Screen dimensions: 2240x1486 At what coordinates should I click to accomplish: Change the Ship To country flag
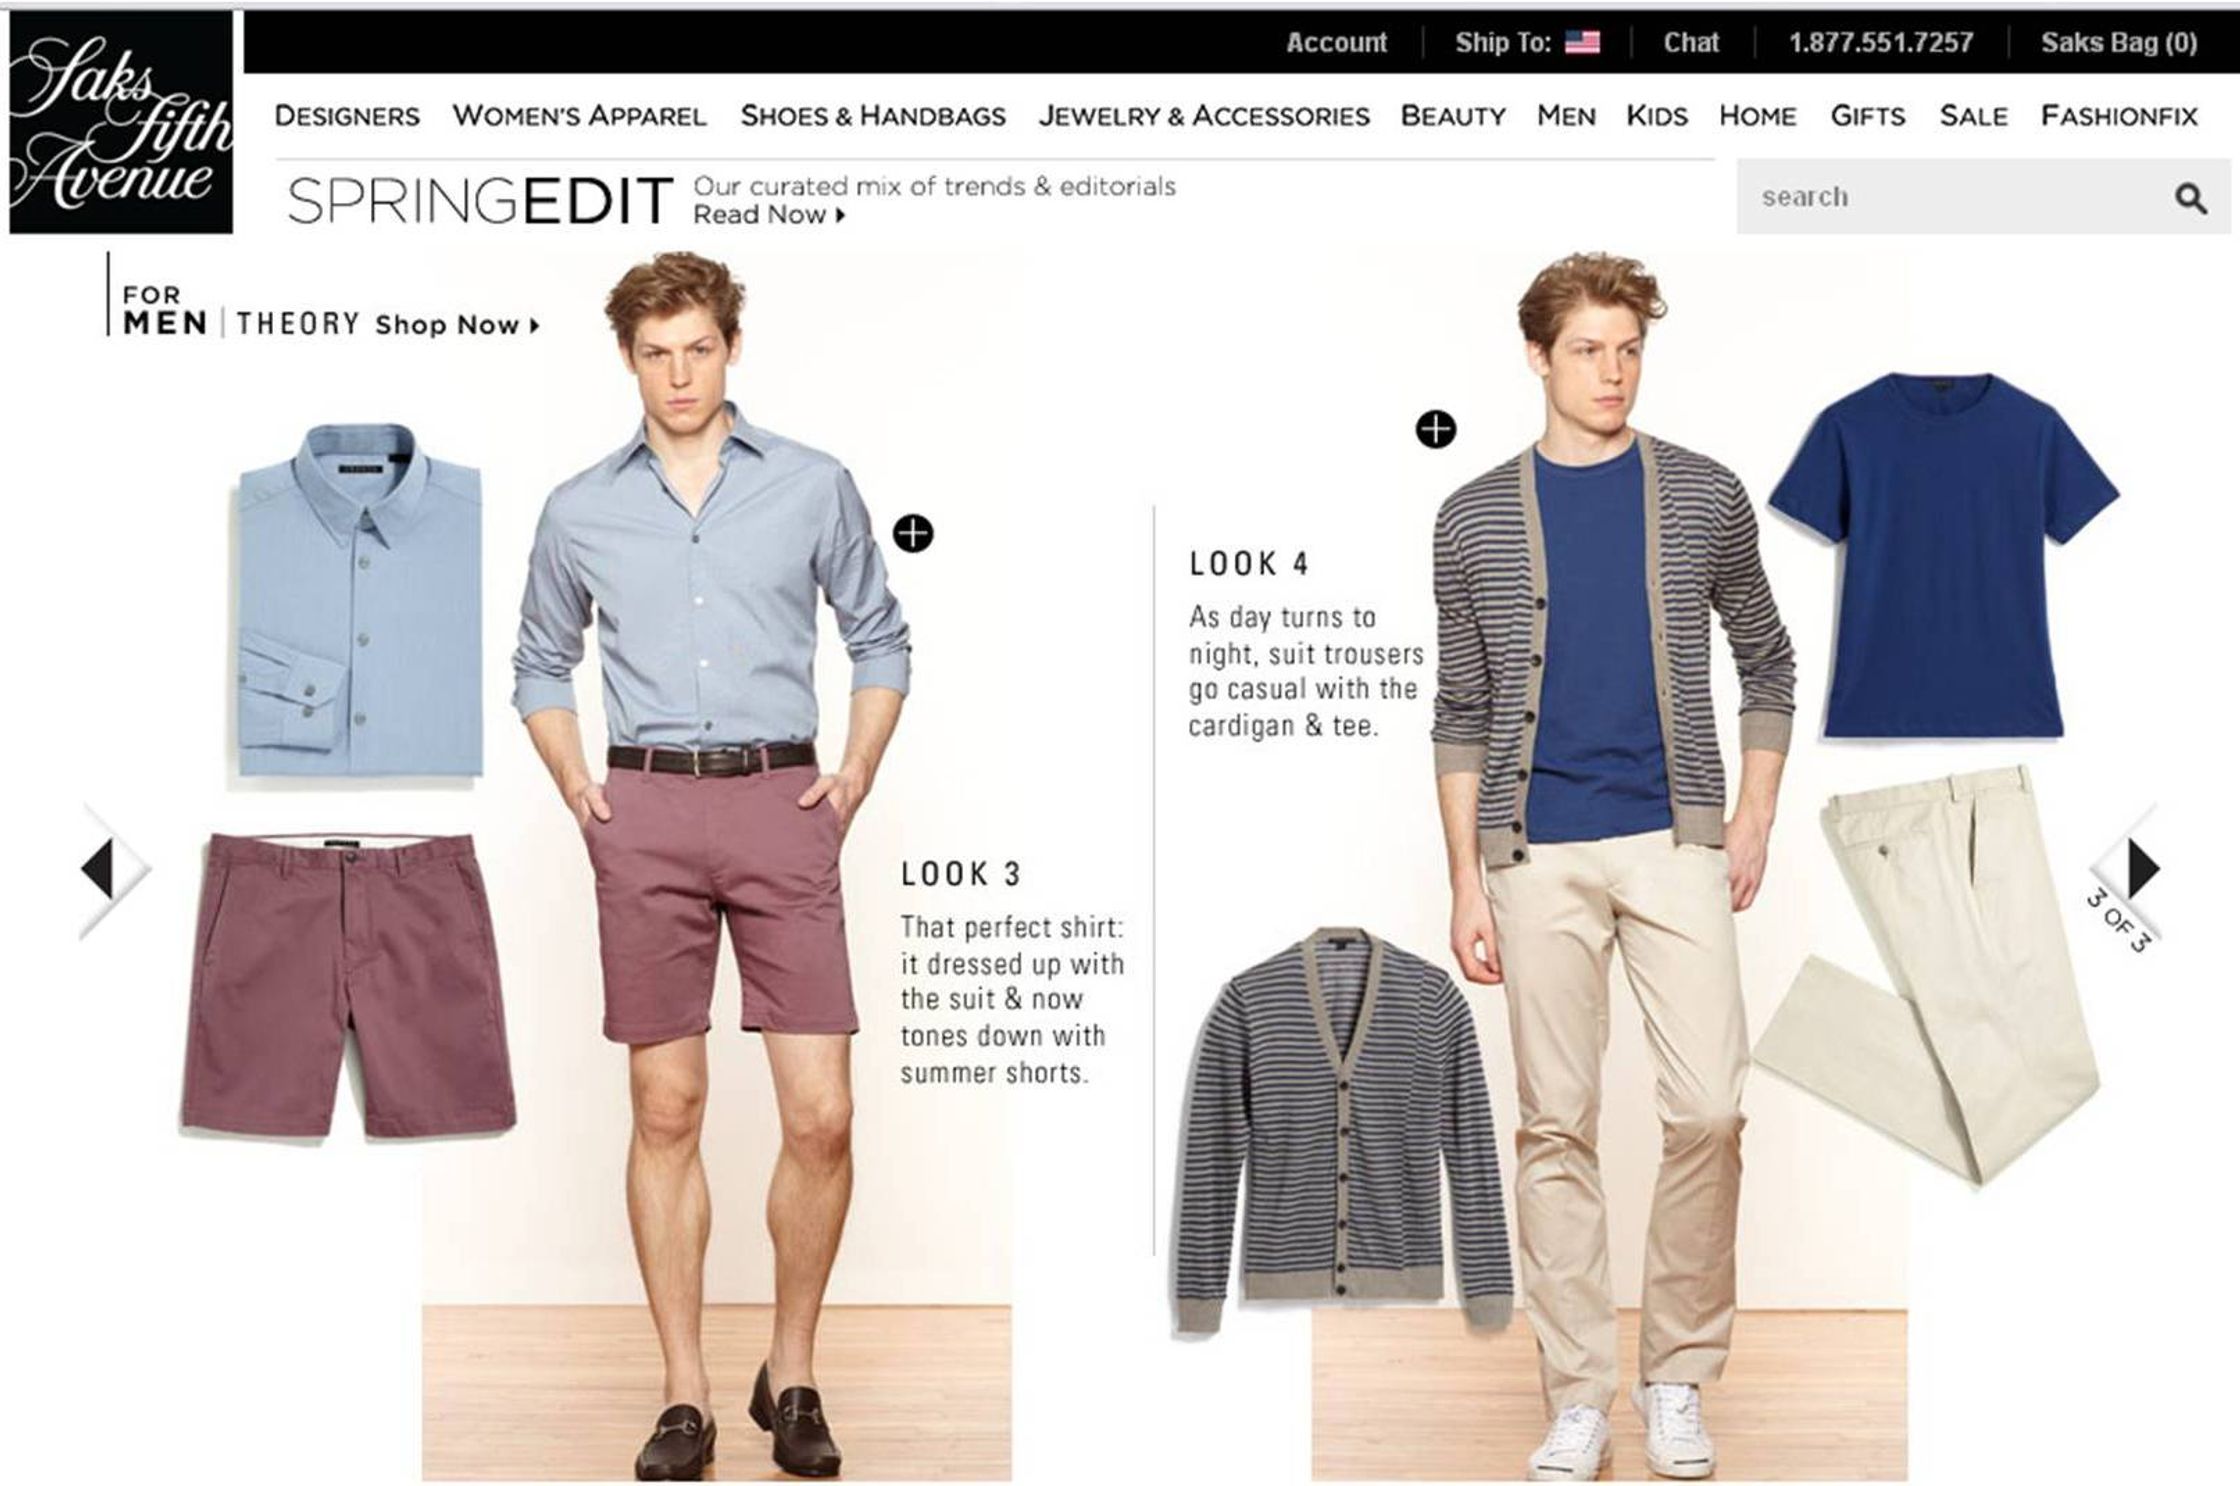click(1582, 42)
